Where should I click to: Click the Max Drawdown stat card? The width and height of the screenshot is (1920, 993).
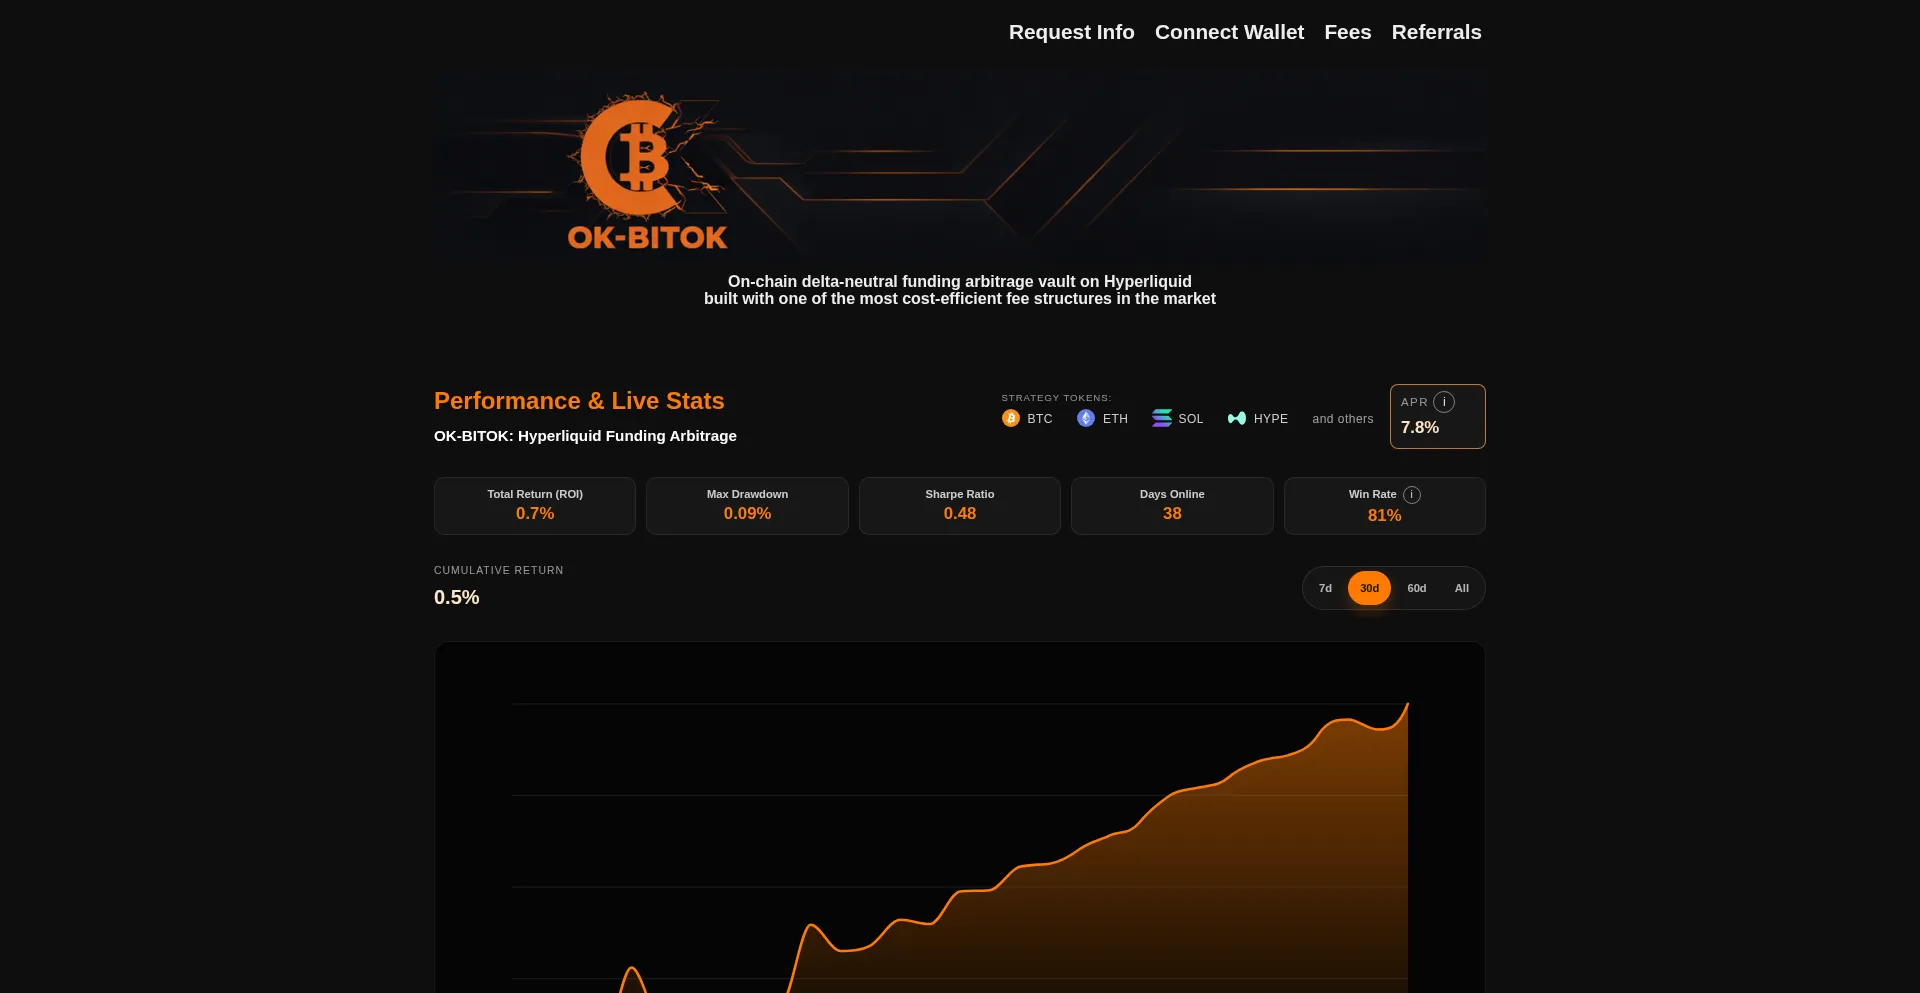[x=747, y=505]
